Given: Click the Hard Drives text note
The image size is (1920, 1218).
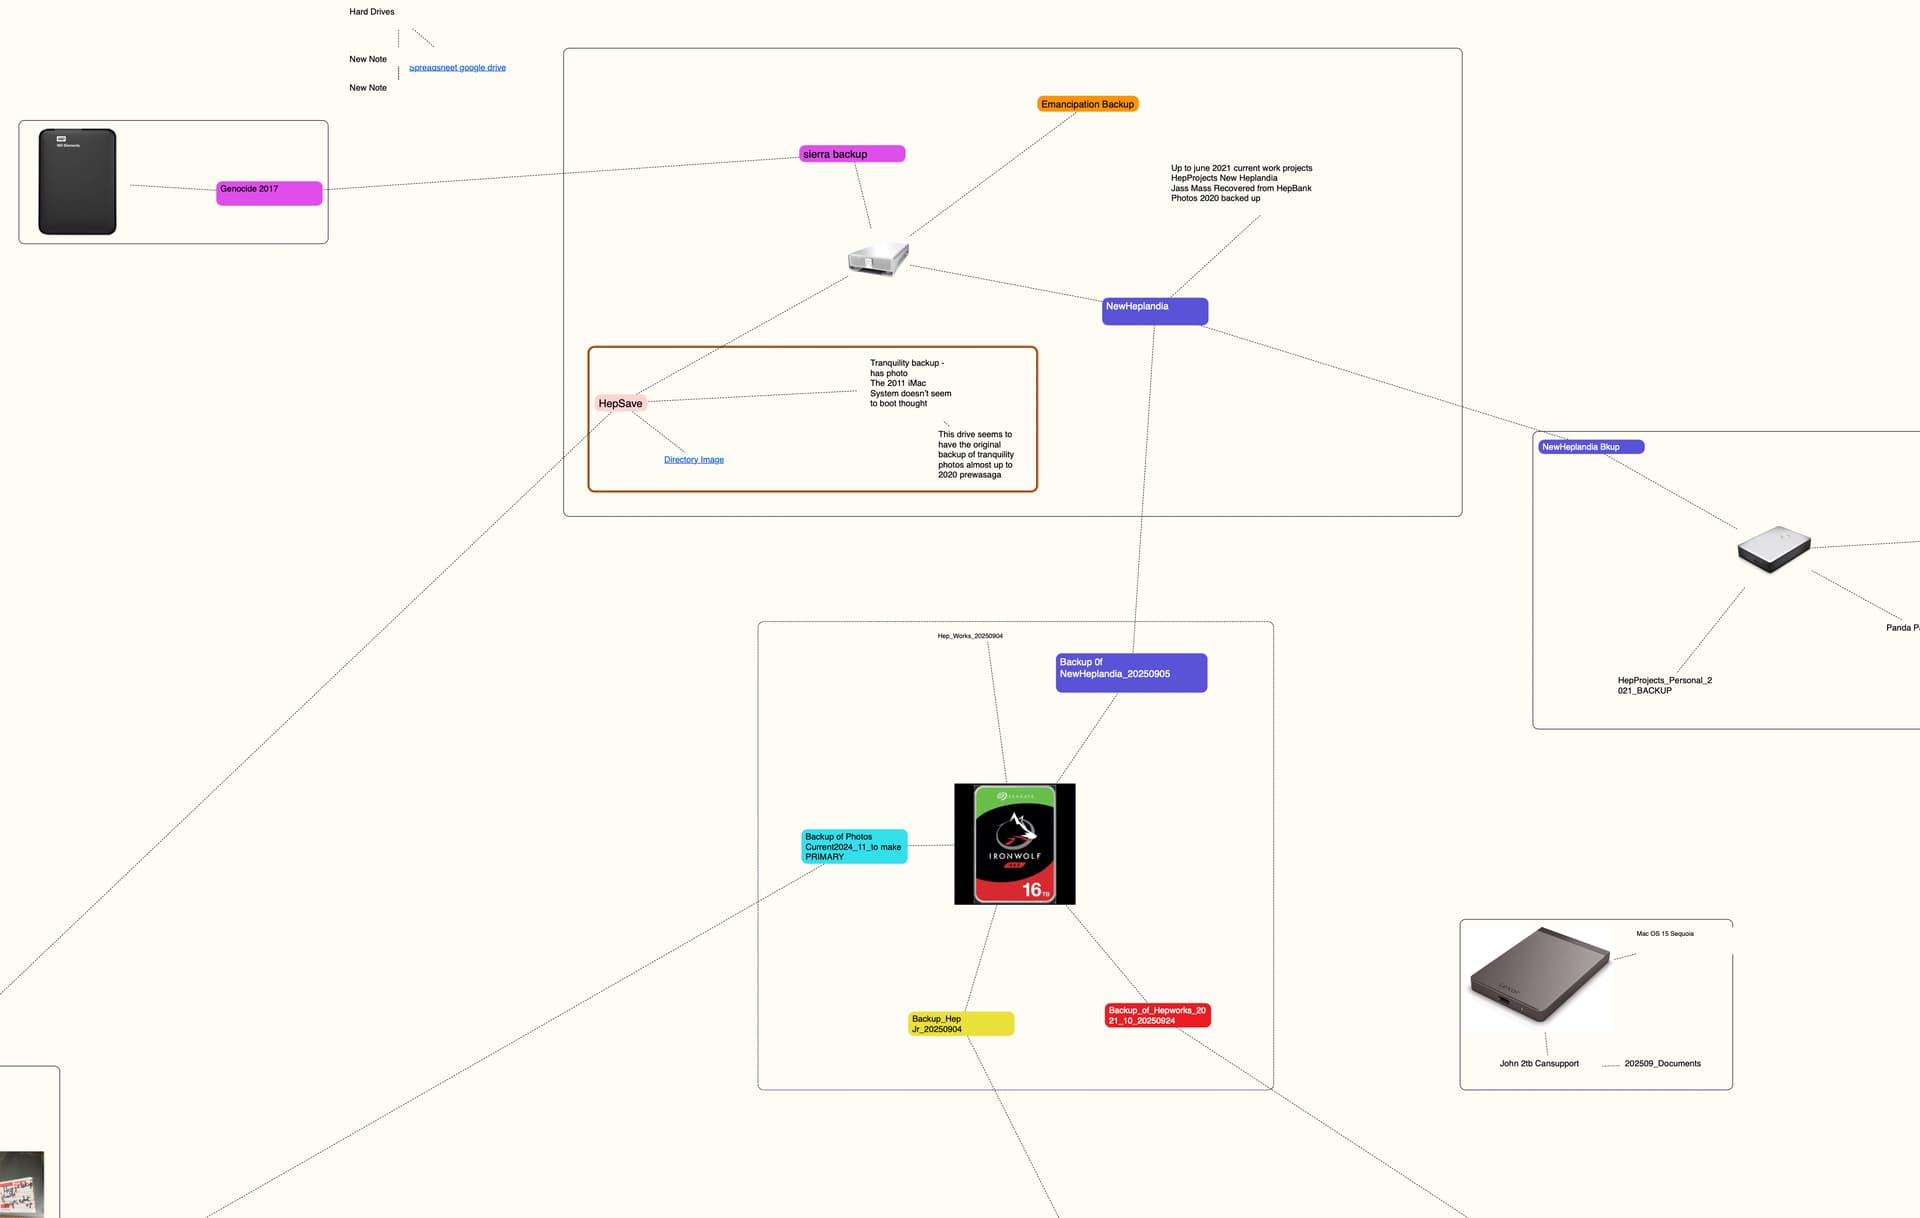Looking at the screenshot, I should 371,12.
